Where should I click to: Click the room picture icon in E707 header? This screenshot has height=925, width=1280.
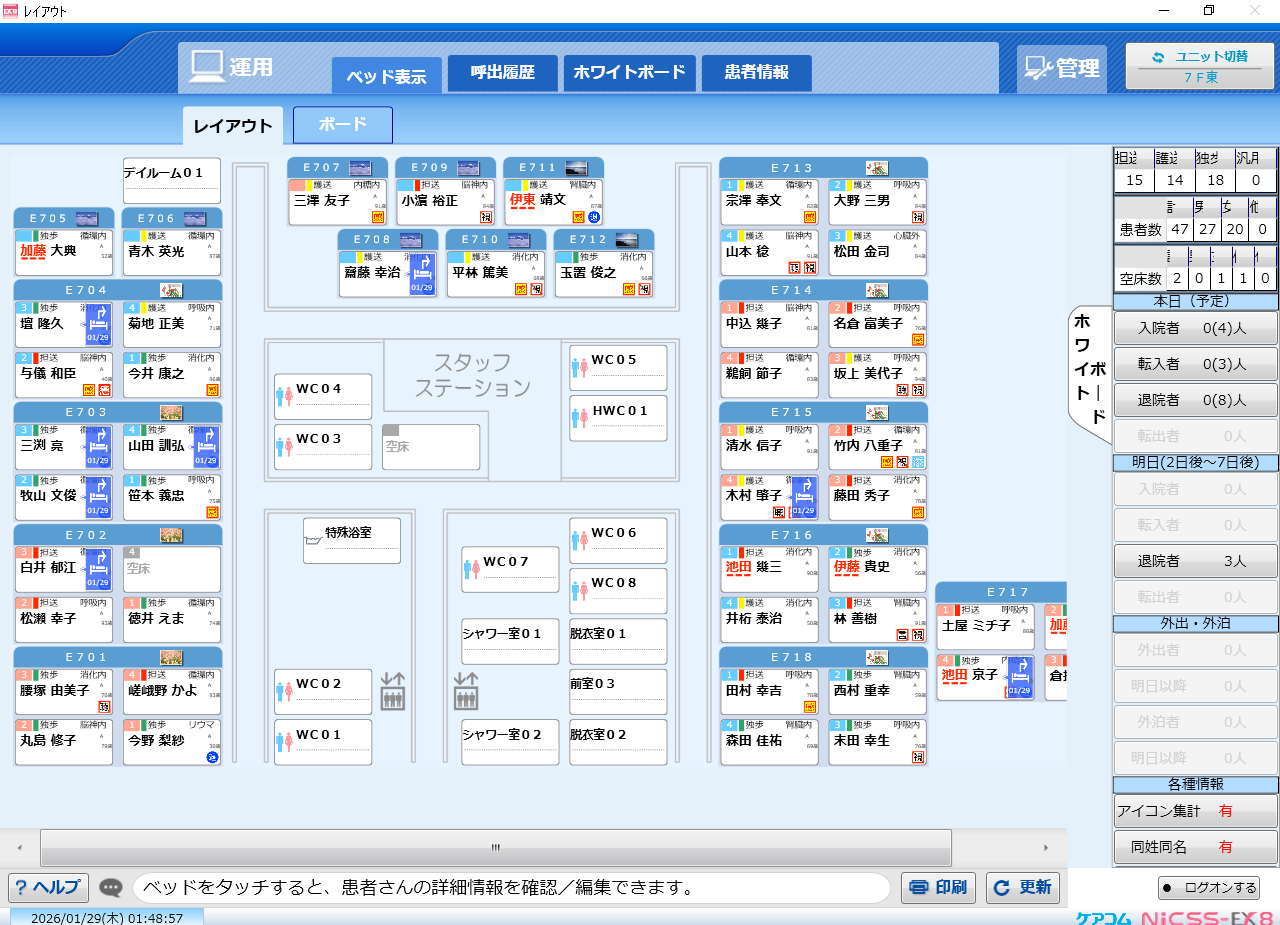[360, 168]
